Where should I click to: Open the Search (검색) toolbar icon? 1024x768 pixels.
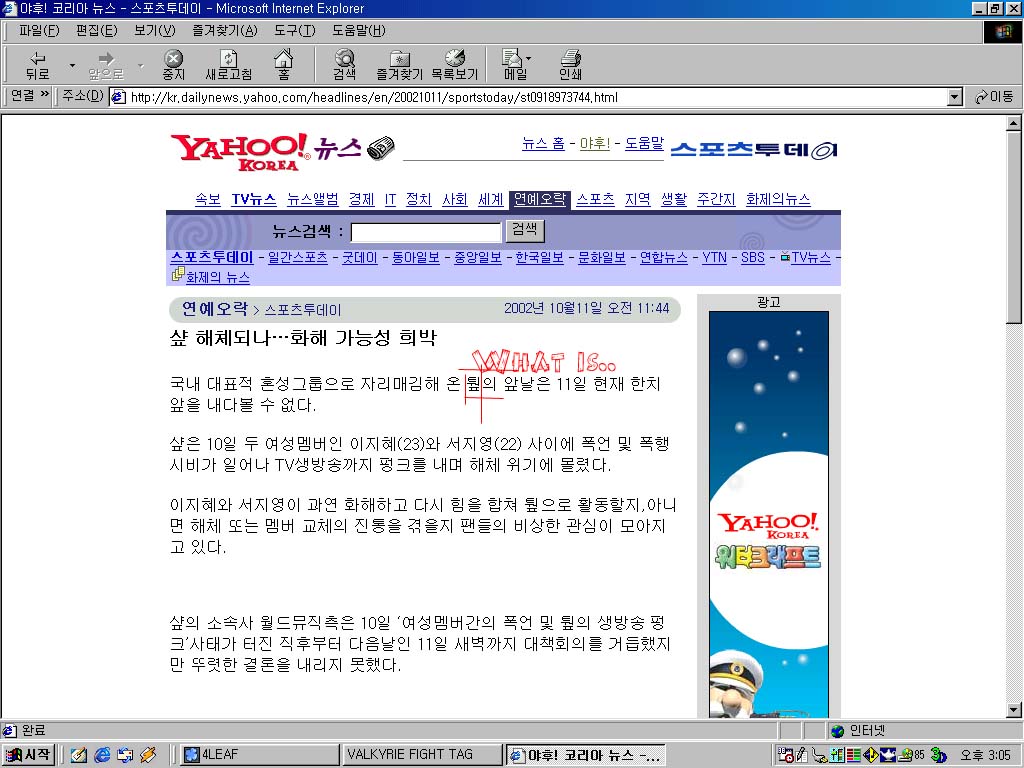click(344, 65)
